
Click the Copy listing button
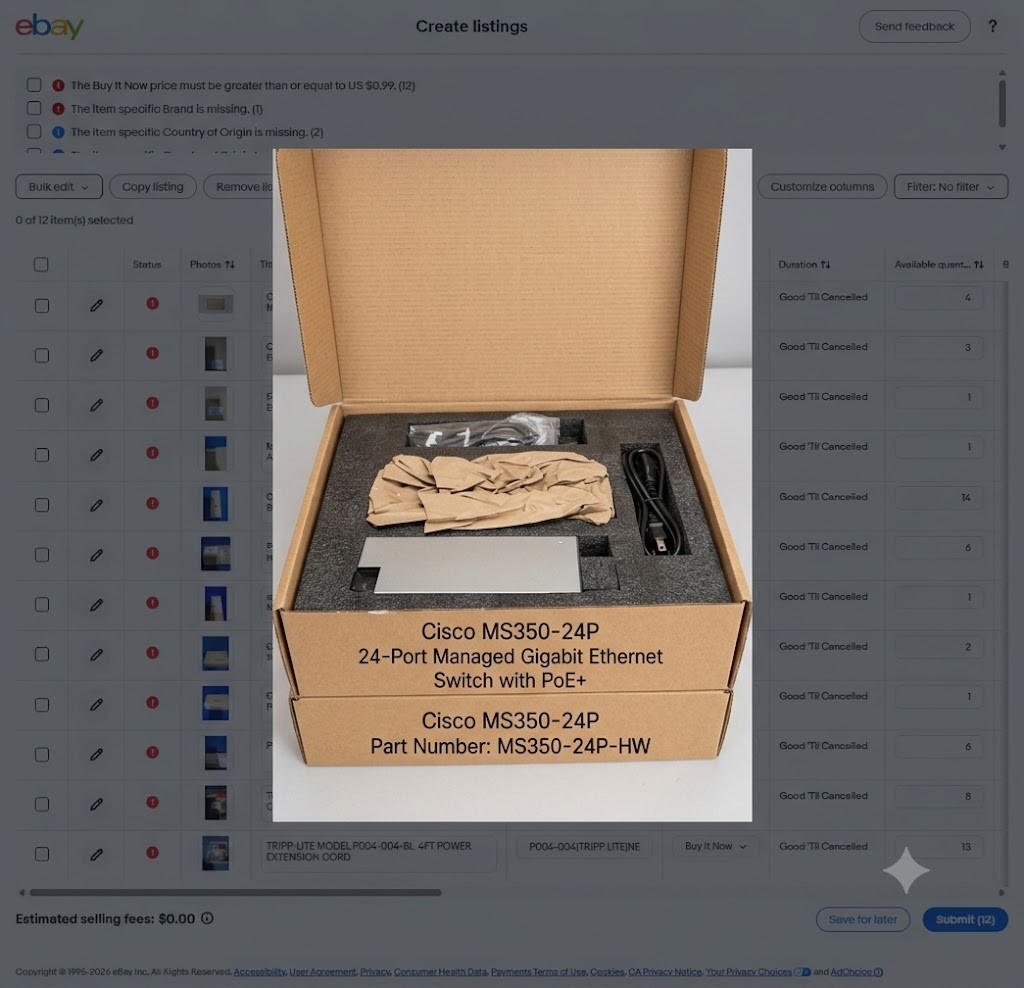pos(153,187)
